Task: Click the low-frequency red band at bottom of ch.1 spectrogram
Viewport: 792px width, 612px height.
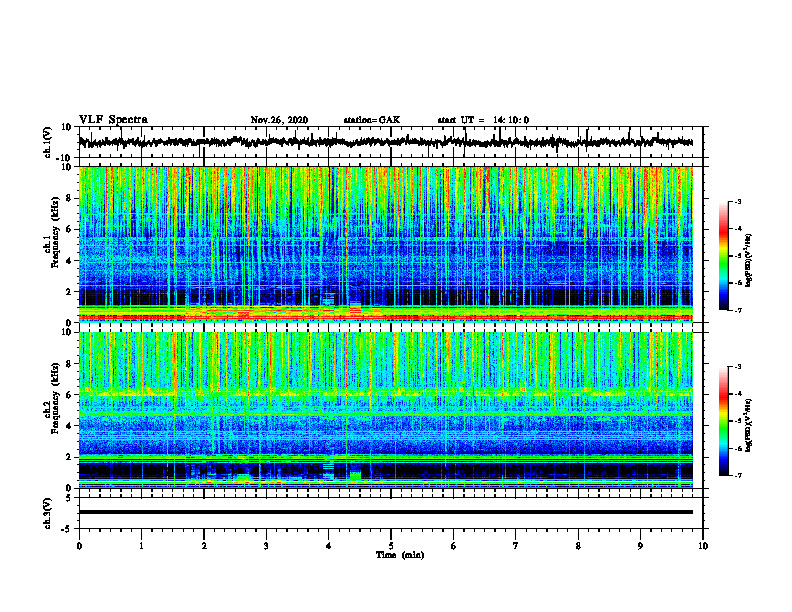Action: click(386, 317)
